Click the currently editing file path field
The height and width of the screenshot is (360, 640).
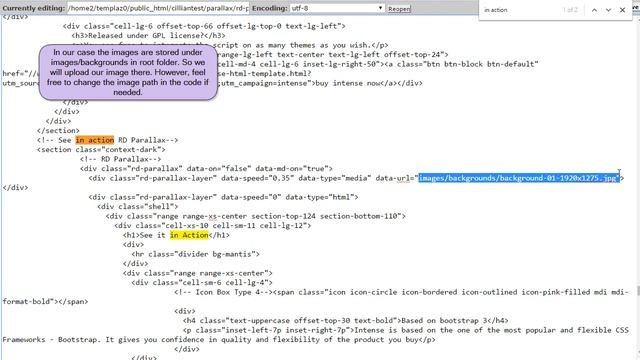[x=158, y=8]
